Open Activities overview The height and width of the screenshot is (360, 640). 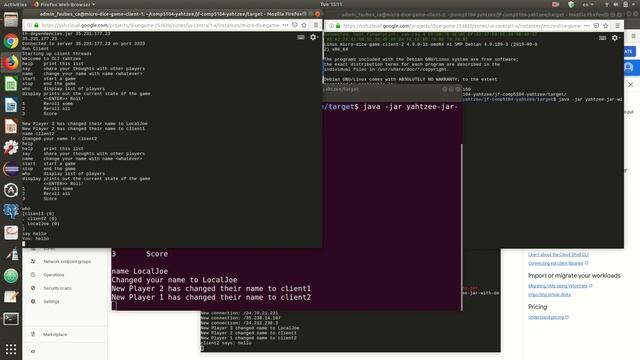pos(15,4)
